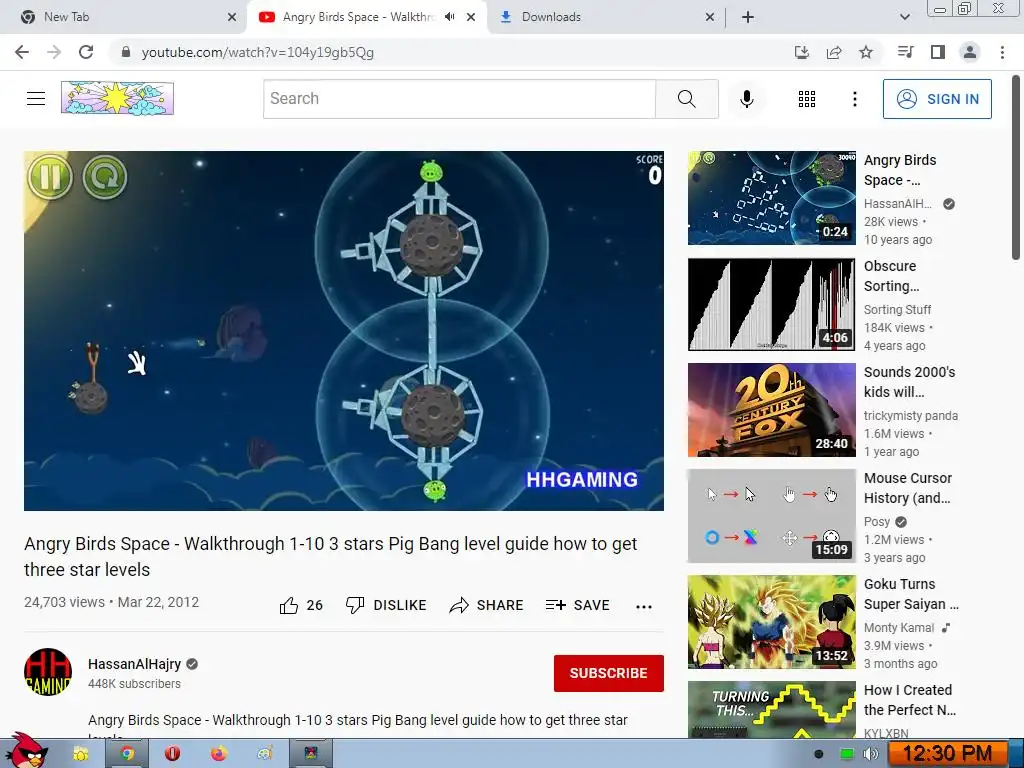Go back using browser back arrow
This screenshot has height=768, width=1024.
(x=22, y=52)
